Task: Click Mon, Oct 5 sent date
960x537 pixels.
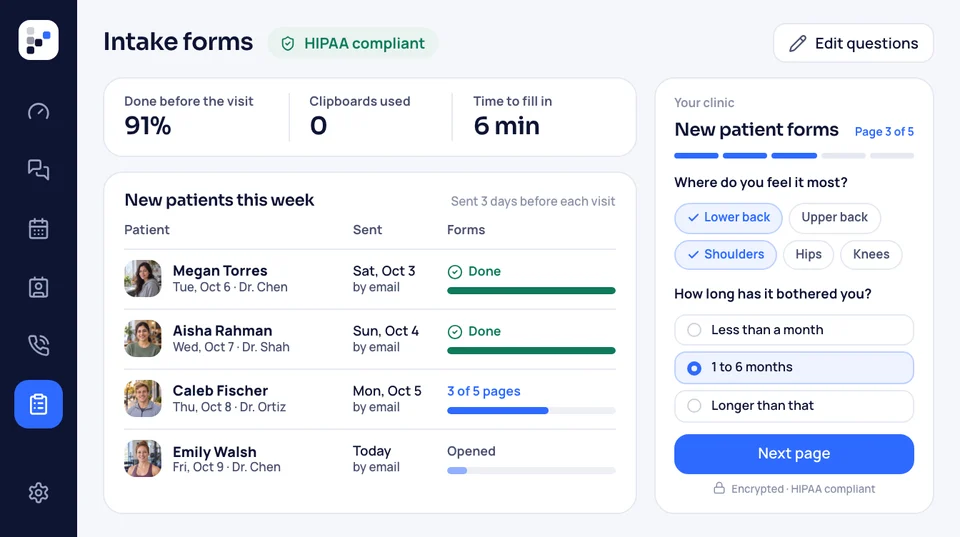Action: [387, 391]
